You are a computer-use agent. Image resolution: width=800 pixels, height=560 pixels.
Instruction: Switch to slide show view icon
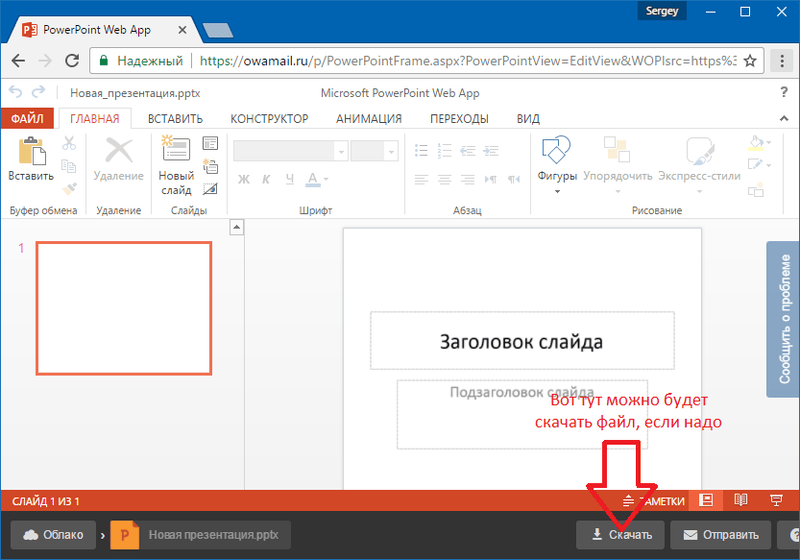(775, 500)
